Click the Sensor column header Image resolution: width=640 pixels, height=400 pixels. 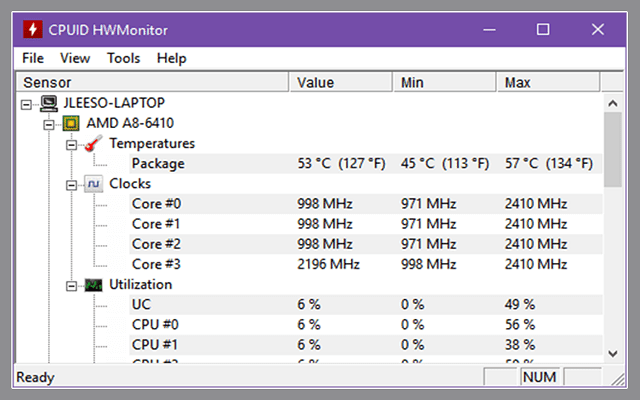coord(153,82)
